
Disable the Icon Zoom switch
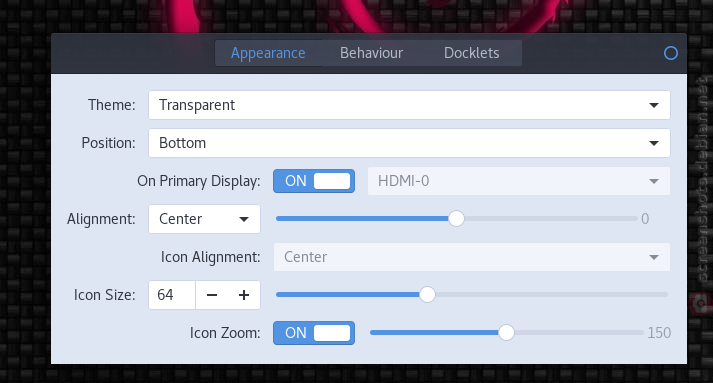point(314,333)
